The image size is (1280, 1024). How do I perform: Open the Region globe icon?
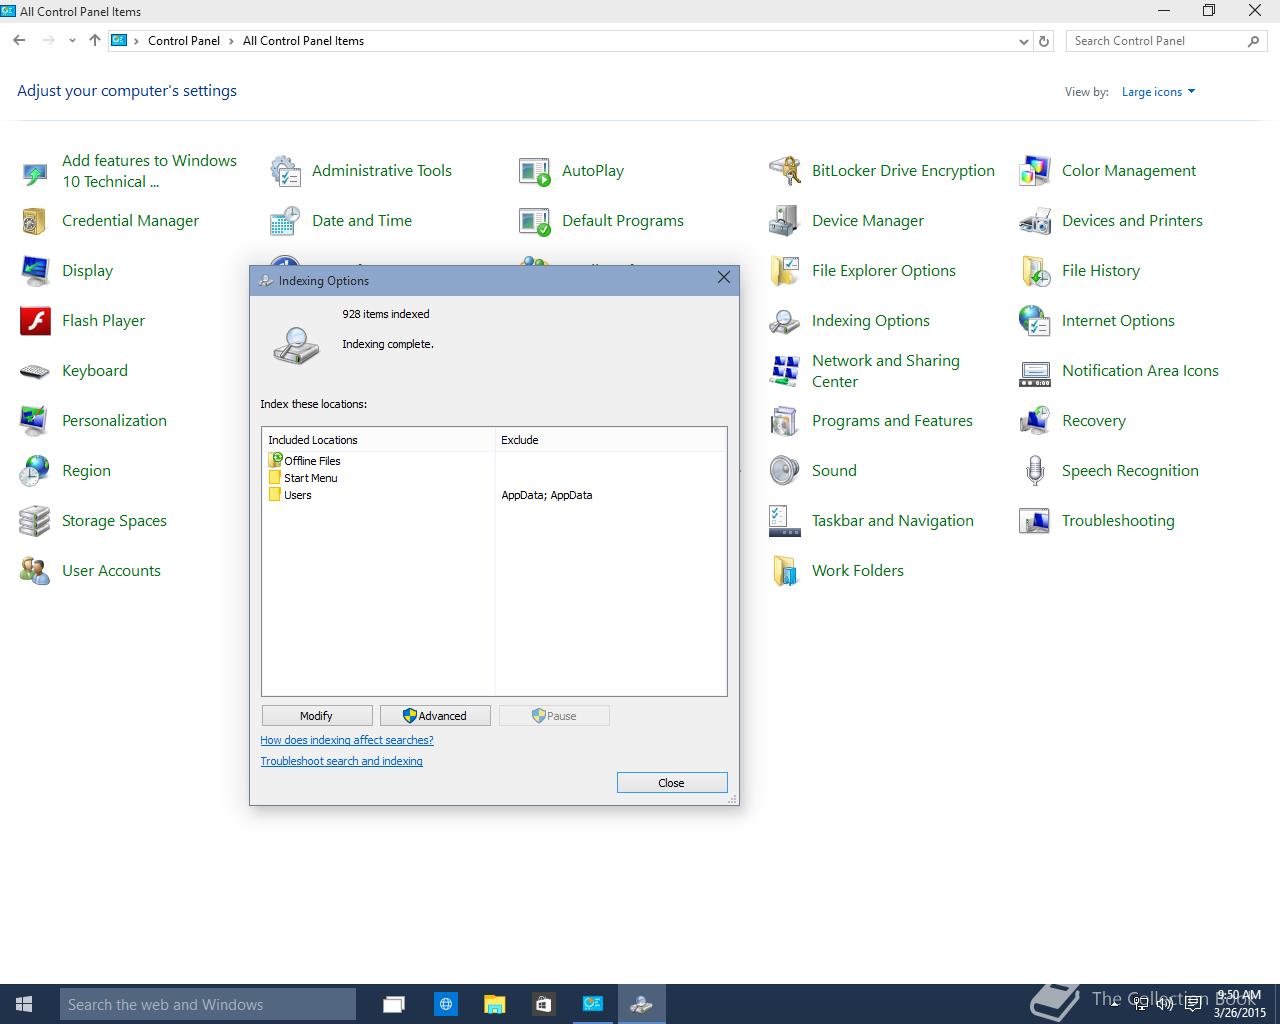coord(35,471)
